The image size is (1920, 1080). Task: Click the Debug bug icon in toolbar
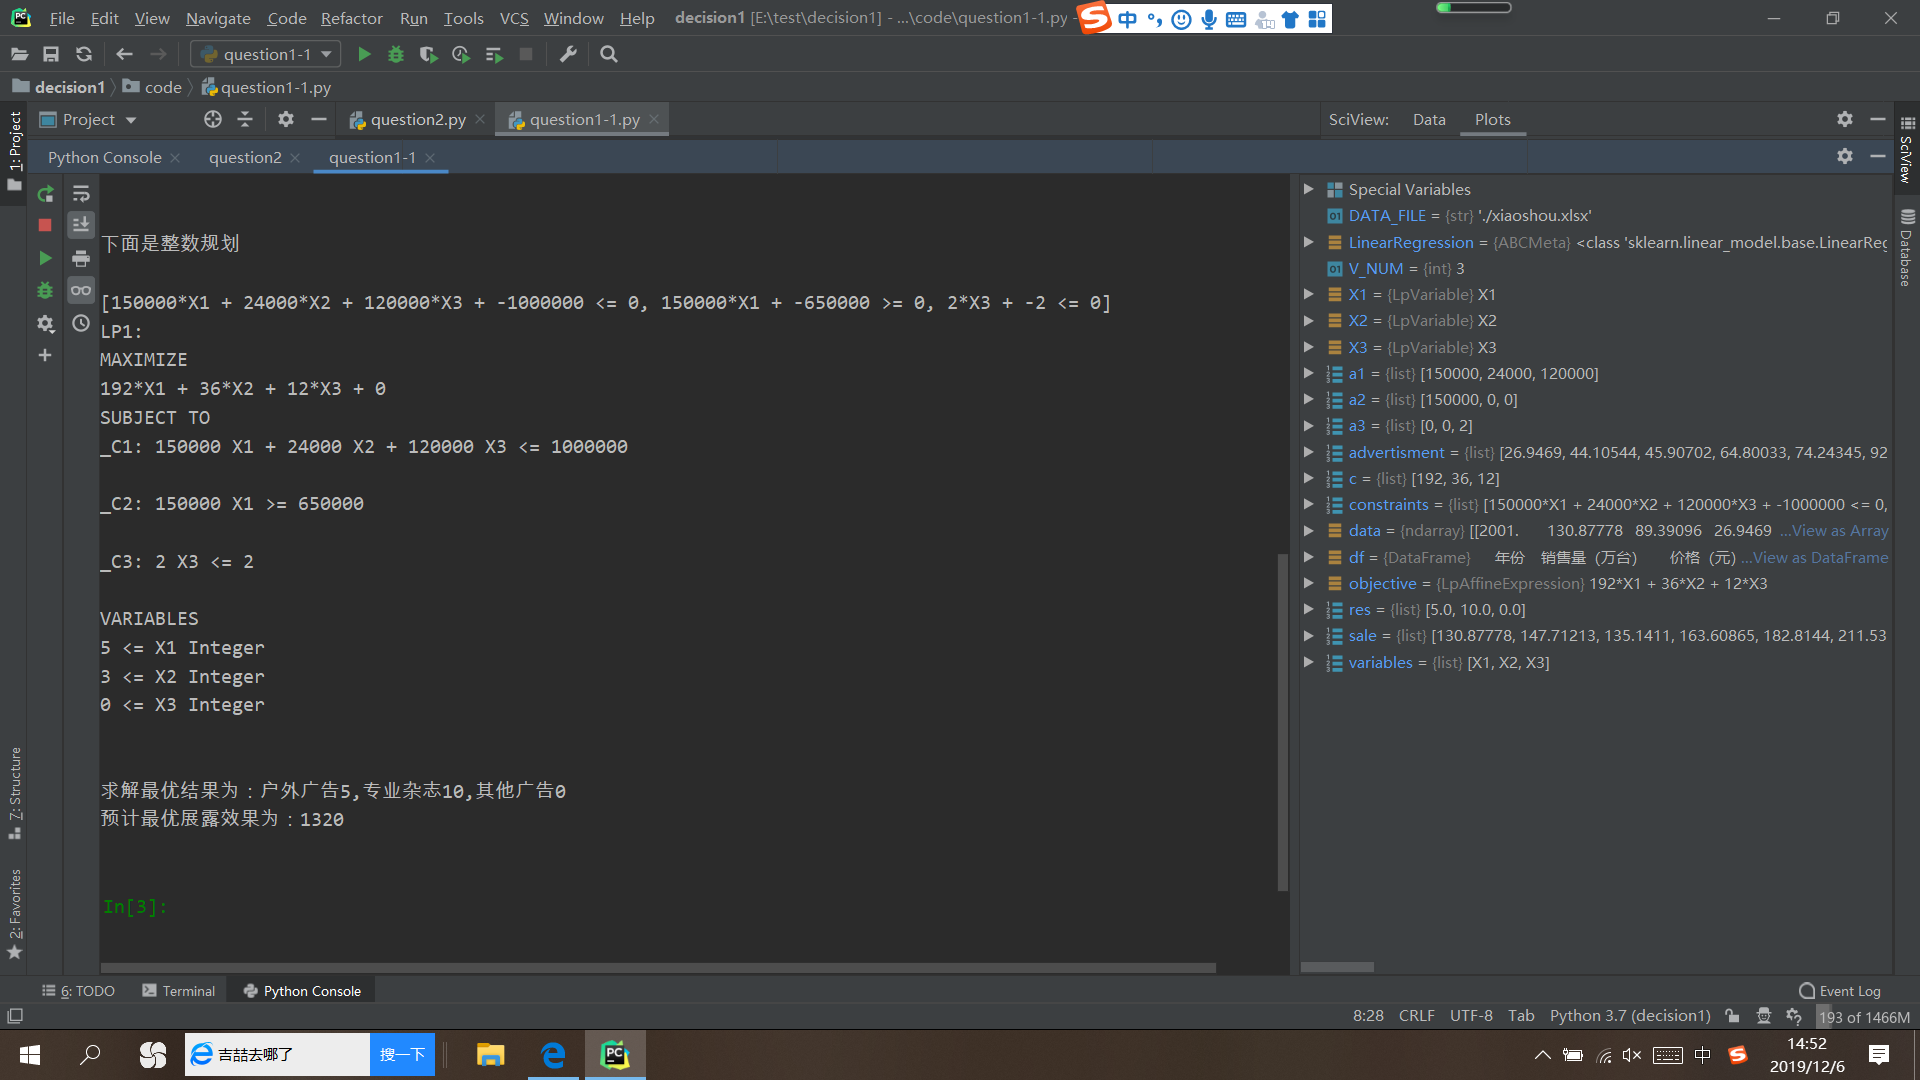(396, 54)
